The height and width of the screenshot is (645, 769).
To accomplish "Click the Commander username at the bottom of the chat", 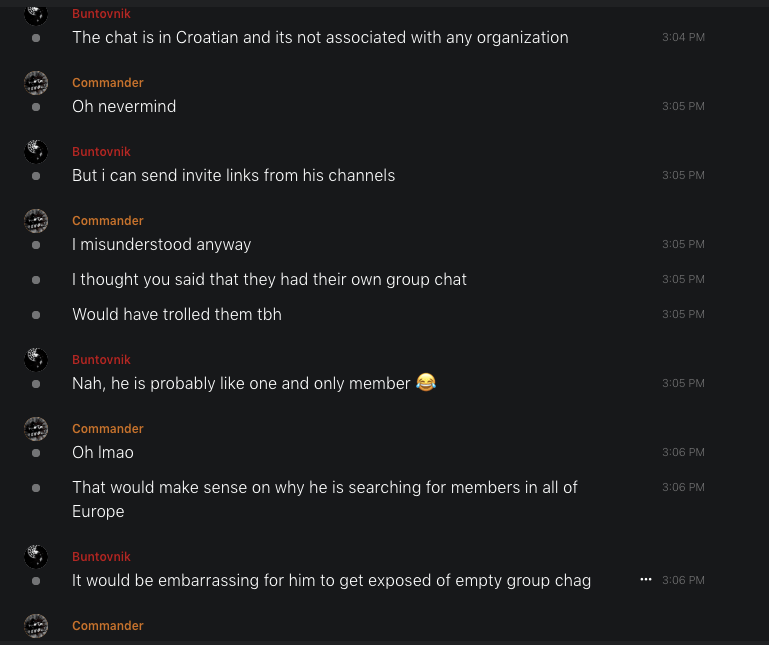I will point(108,626).
